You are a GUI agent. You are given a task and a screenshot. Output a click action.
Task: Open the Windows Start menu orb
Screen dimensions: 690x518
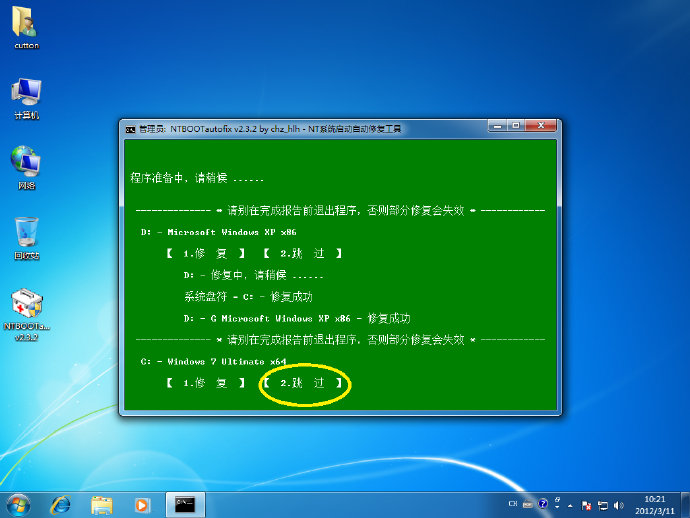18,505
